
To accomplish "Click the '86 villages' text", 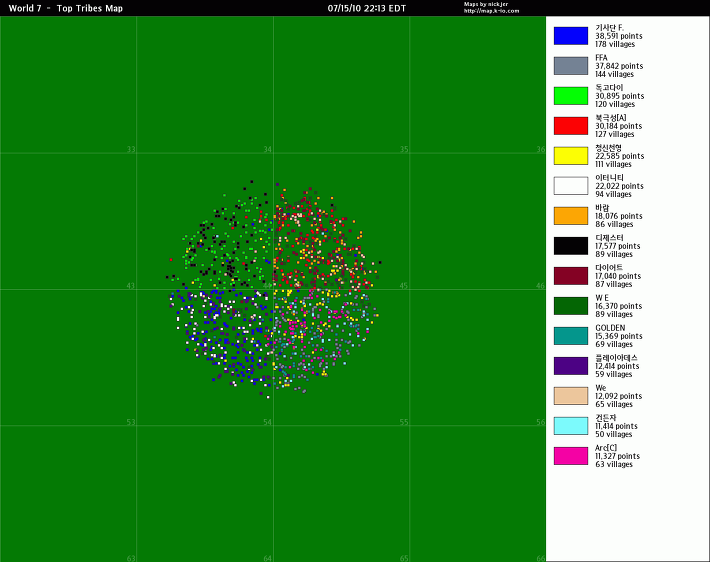I will [614, 224].
